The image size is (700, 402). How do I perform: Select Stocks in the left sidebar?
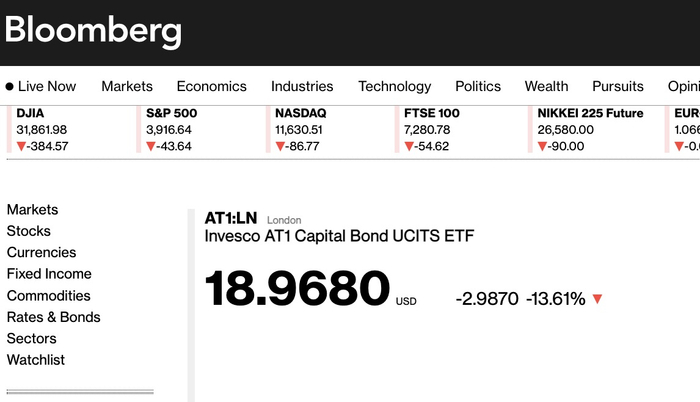coord(28,231)
